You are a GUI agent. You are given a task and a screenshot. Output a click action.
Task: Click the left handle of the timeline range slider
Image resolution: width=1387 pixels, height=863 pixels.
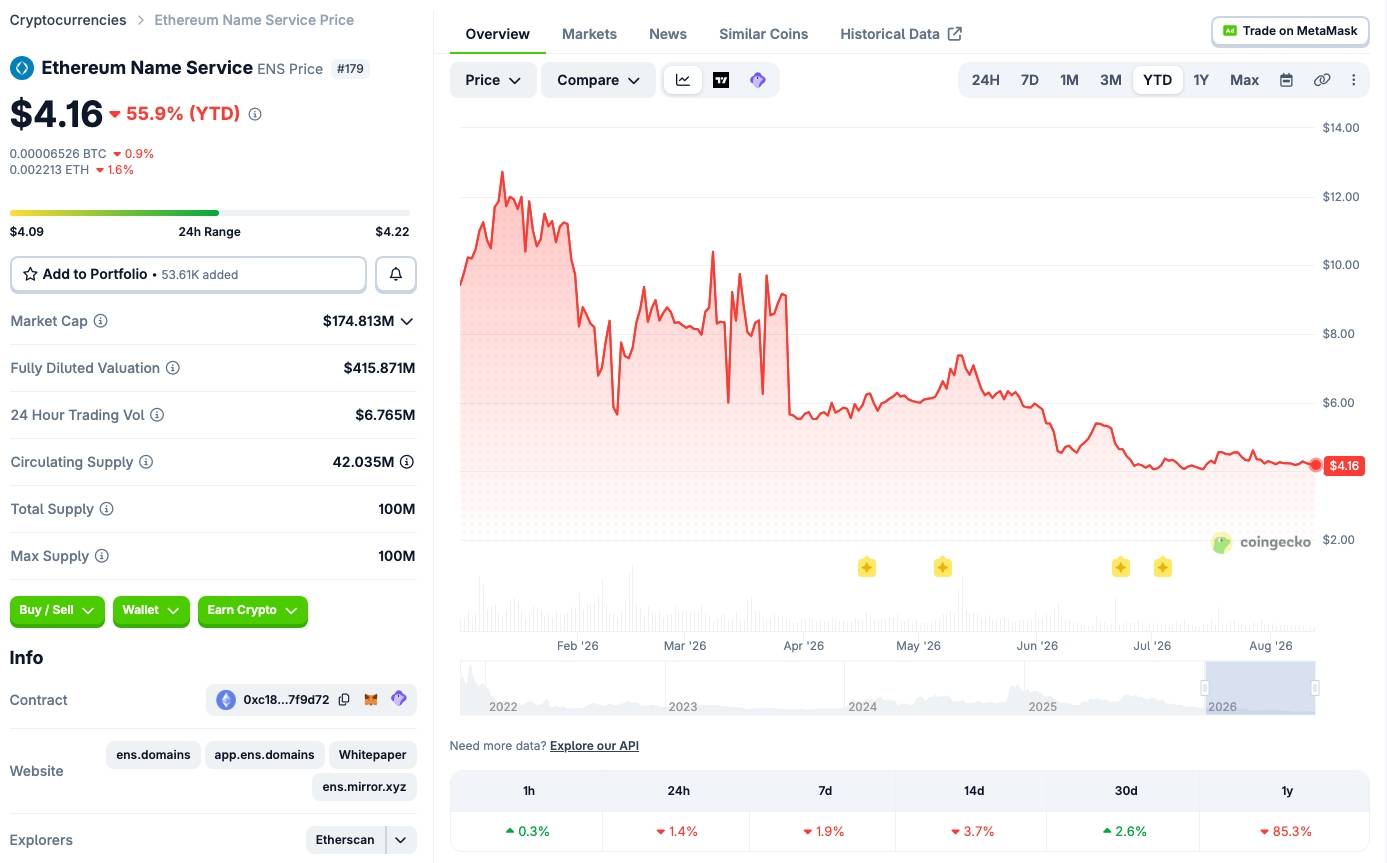tap(1205, 688)
